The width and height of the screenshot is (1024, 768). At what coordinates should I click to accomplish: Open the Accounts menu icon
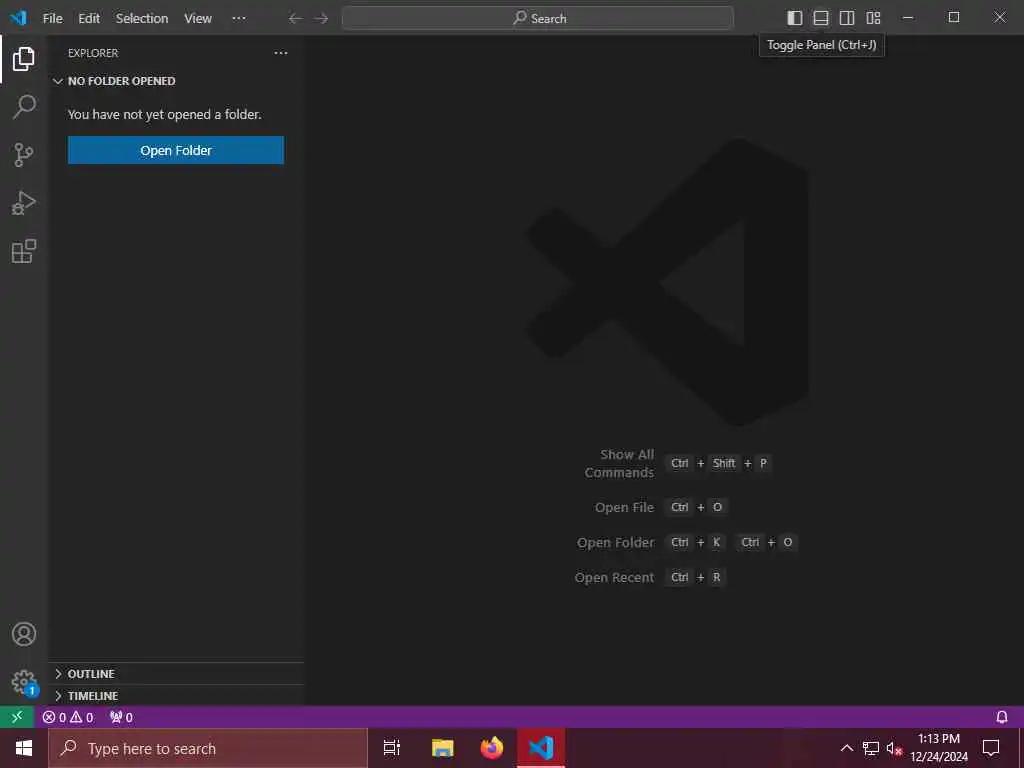click(x=24, y=634)
